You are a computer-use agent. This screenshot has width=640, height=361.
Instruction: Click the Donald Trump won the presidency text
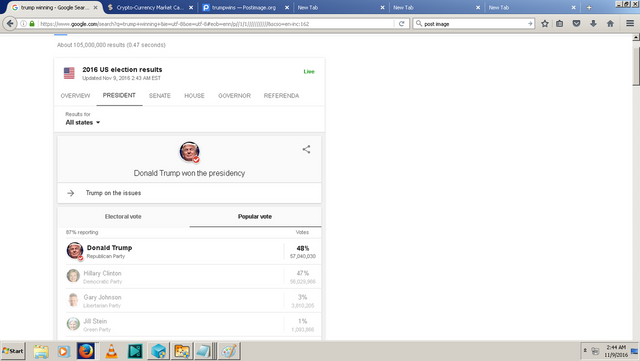click(x=189, y=173)
